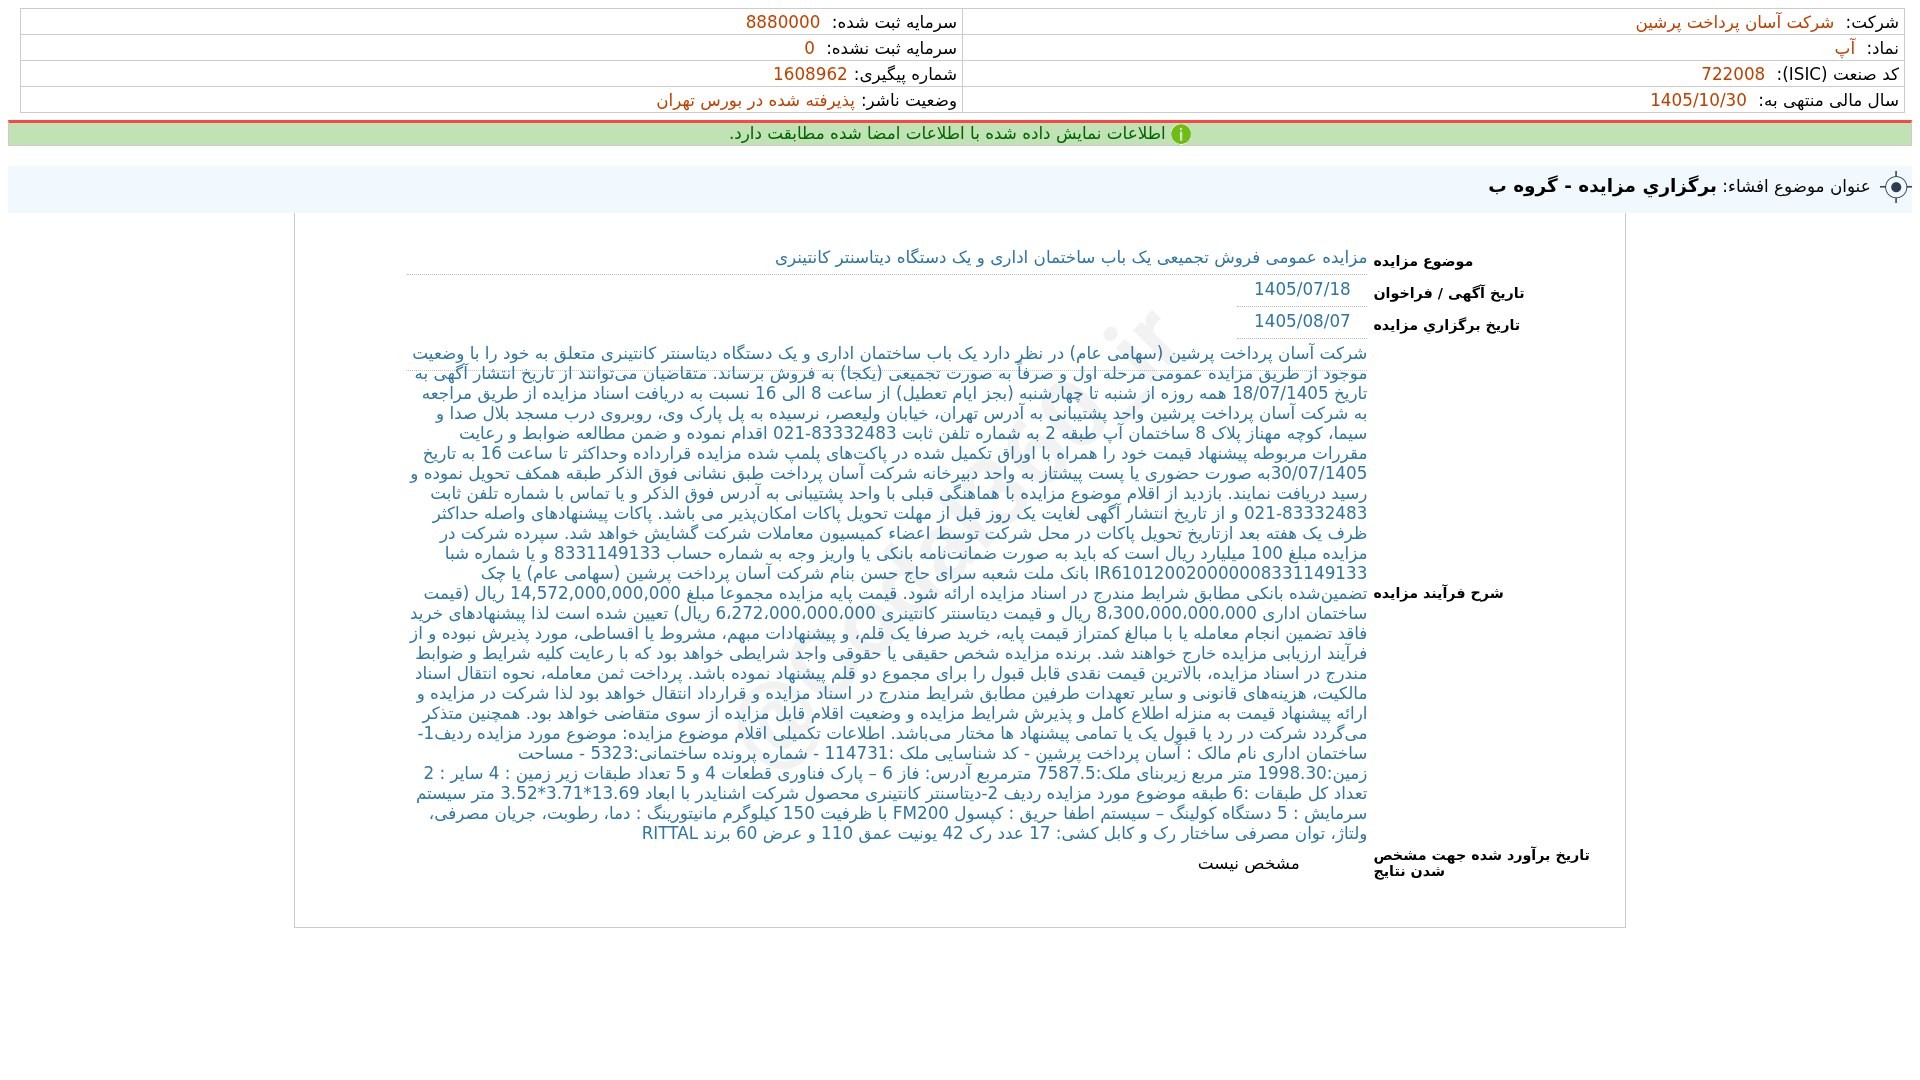Viewport: 1920px width, 1080px height.
Task: Click the 'کد صنعت (ISIC):' label
Action: tap(1838, 74)
